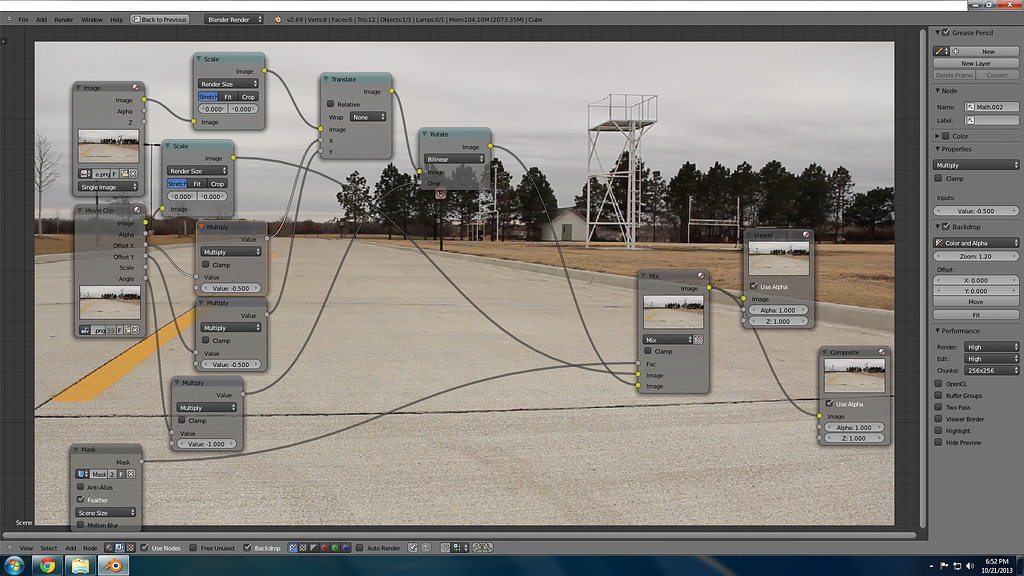The width and height of the screenshot is (1024, 576).
Task: Toggle the node snapping icon
Action: coord(445,548)
